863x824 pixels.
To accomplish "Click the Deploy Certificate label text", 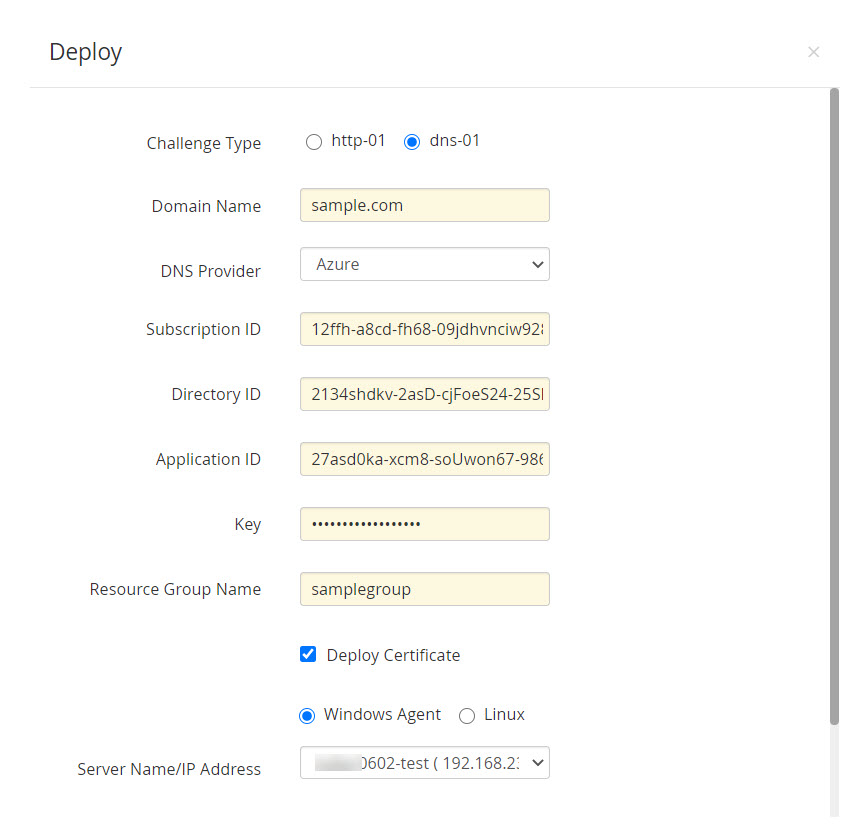I will tap(393, 655).
